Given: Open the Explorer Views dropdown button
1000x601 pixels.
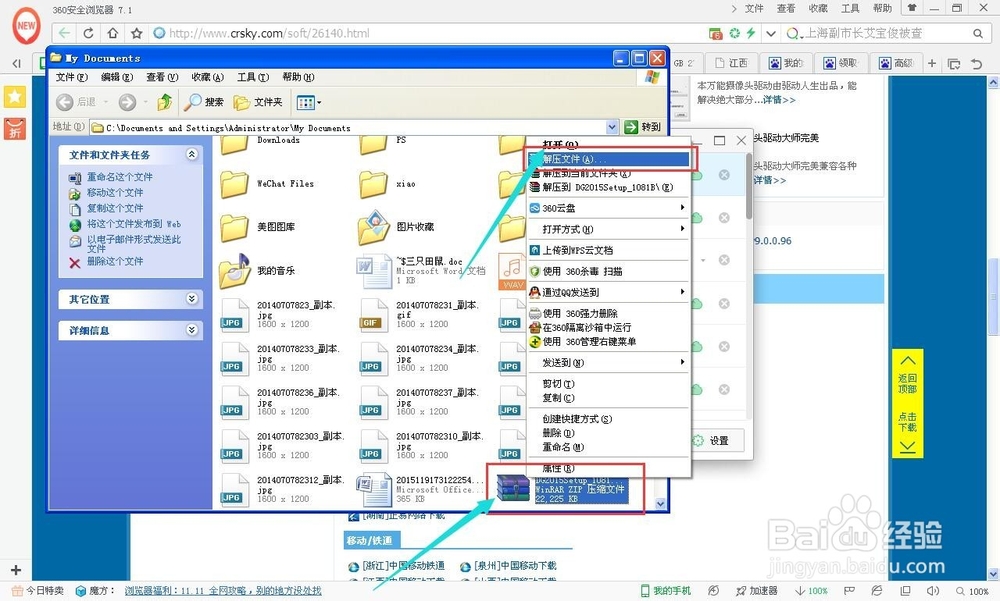Looking at the screenshot, I should (x=309, y=102).
